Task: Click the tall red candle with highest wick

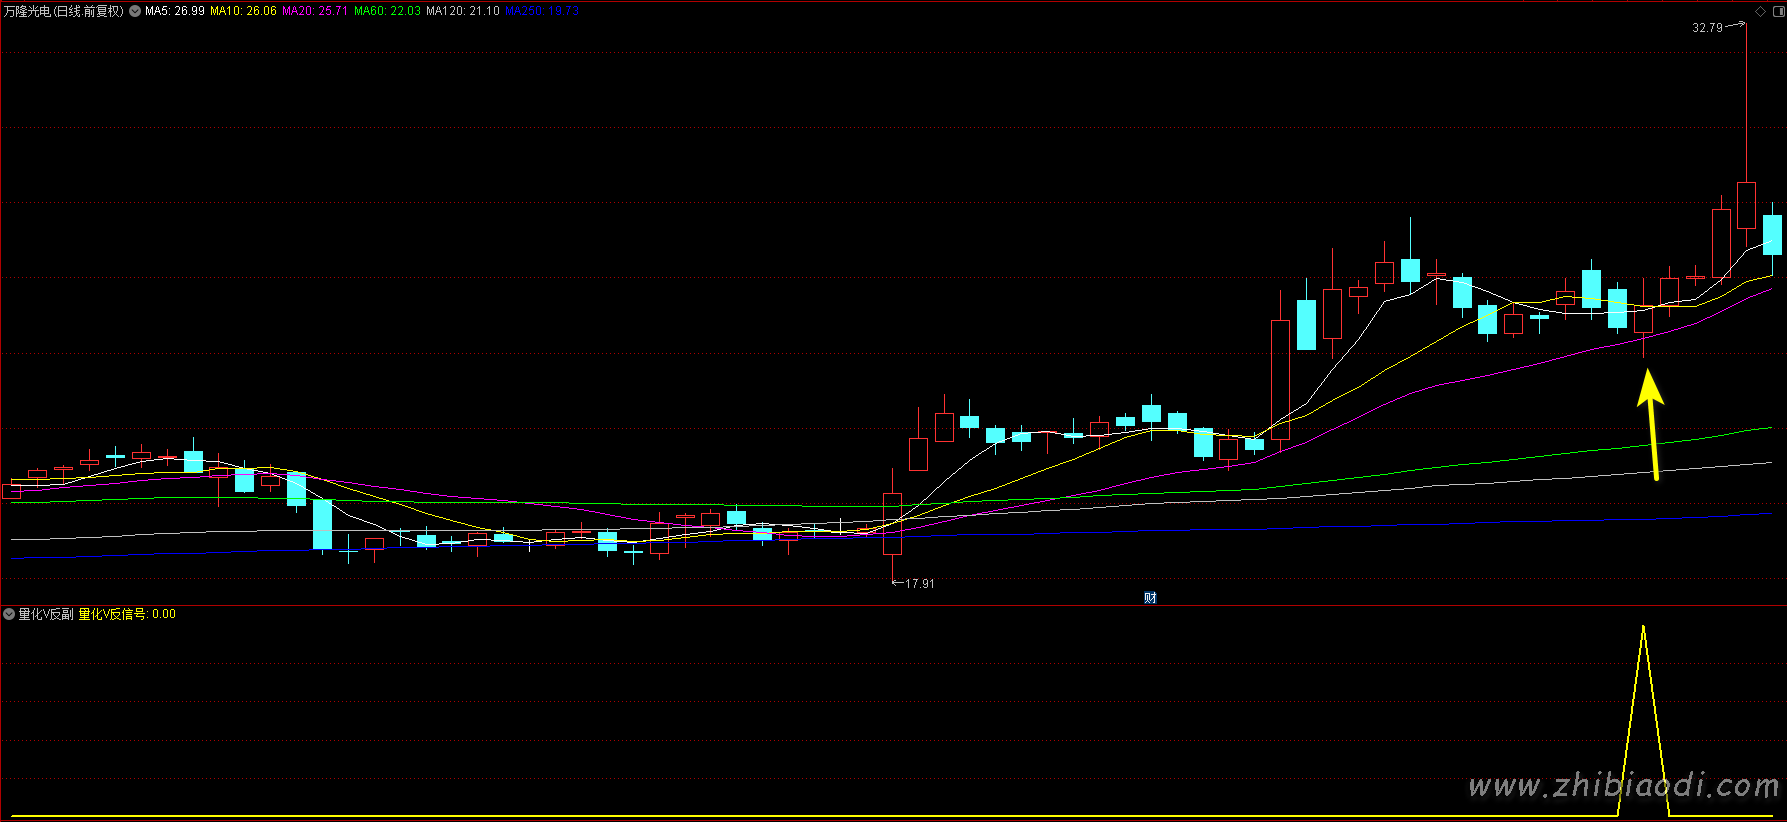Action: click(x=1746, y=205)
